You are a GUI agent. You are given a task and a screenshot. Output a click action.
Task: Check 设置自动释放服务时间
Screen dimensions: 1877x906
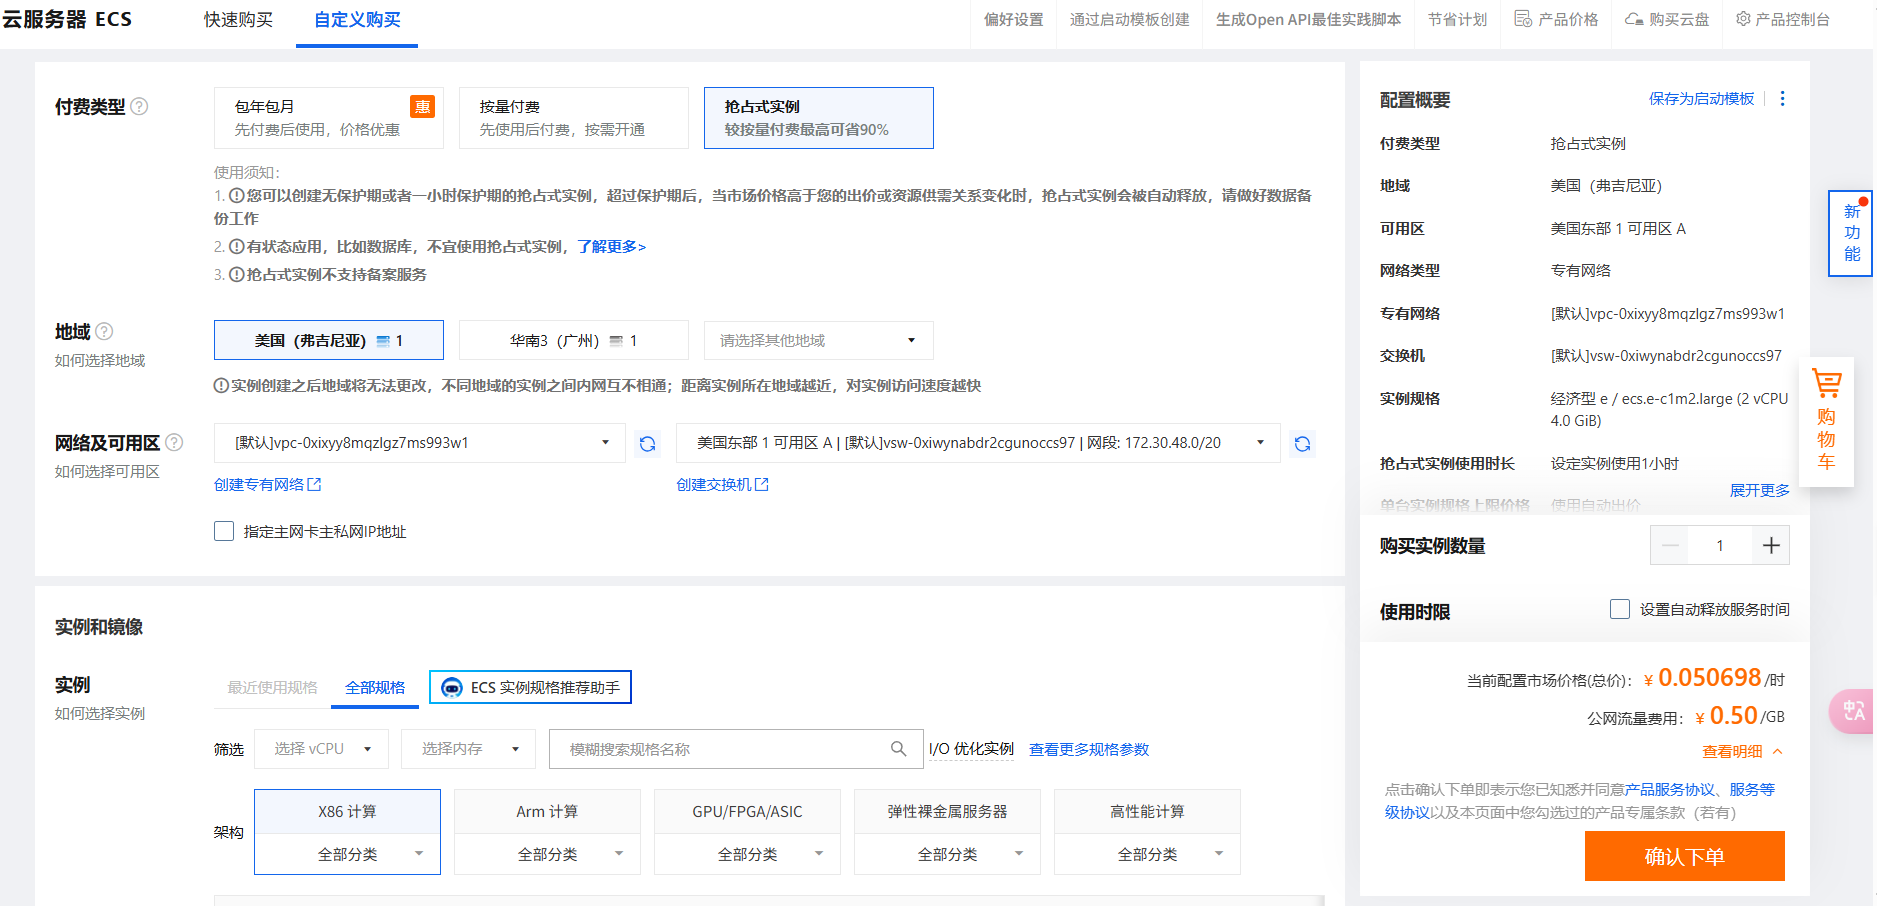click(x=1620, y=608)
